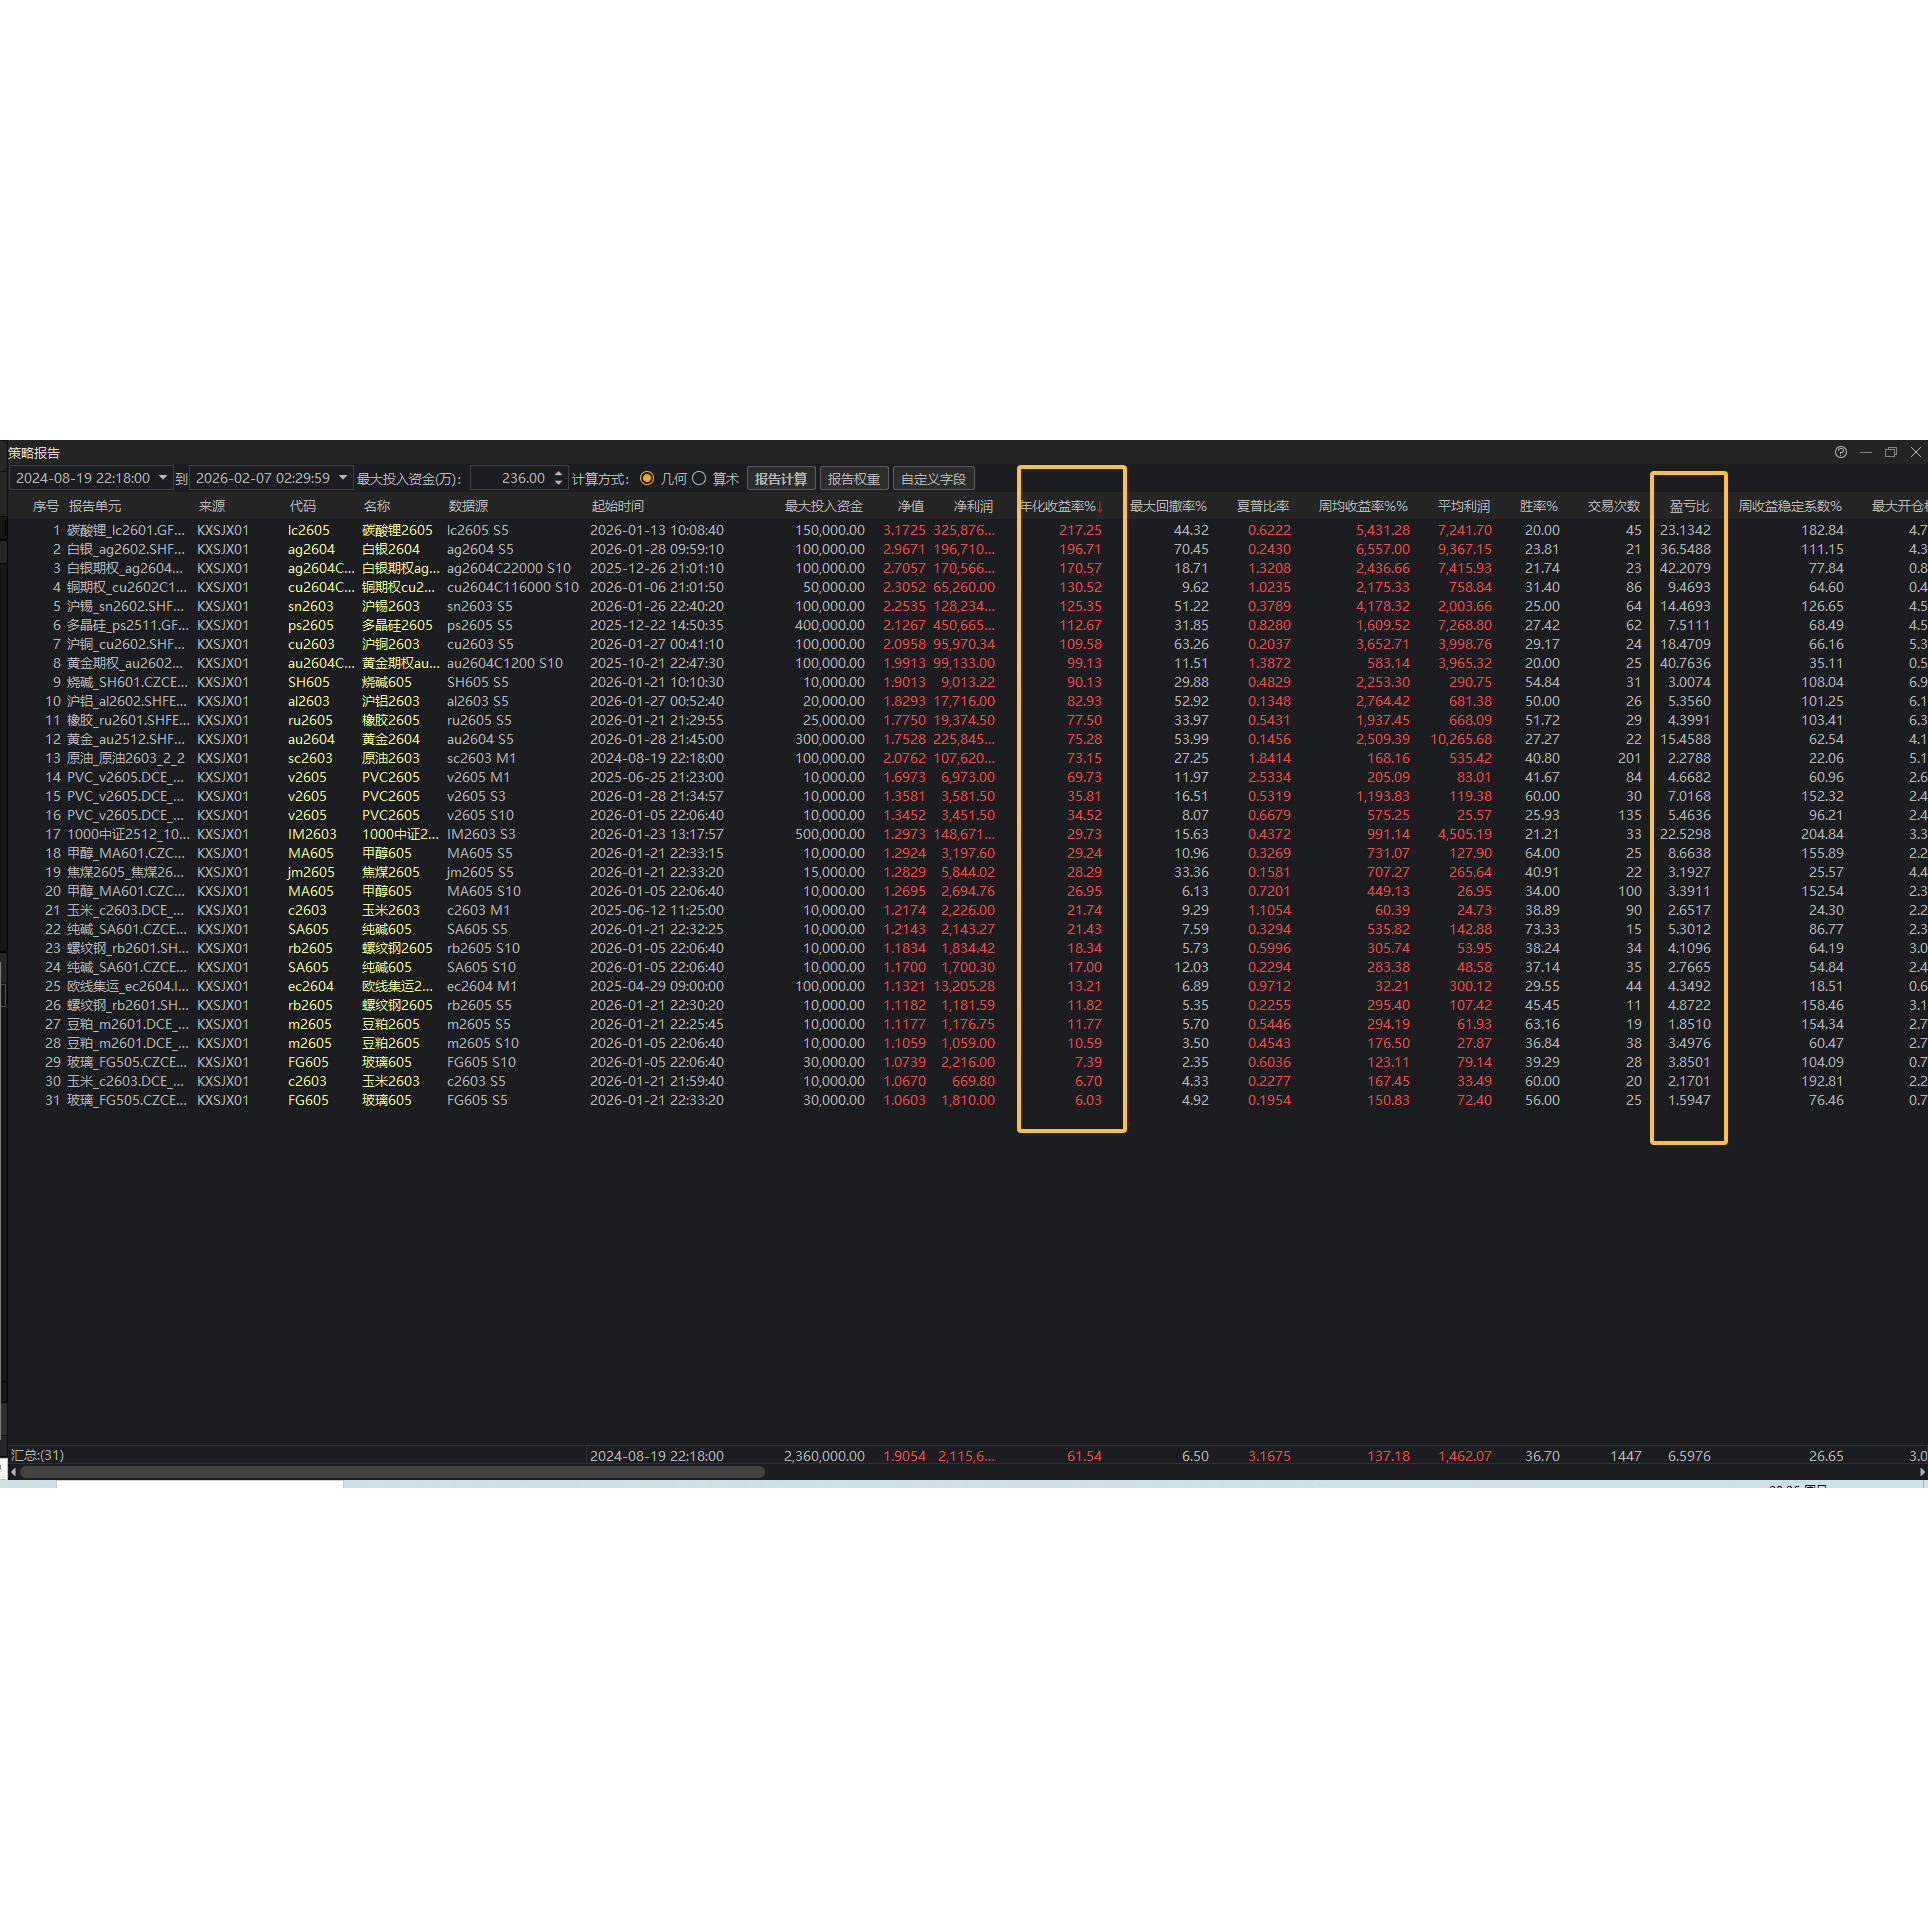Open the start date 2024-08-19 dropdown
This screenshot has height=1928, width=1928.
click(x=162, y=478)
